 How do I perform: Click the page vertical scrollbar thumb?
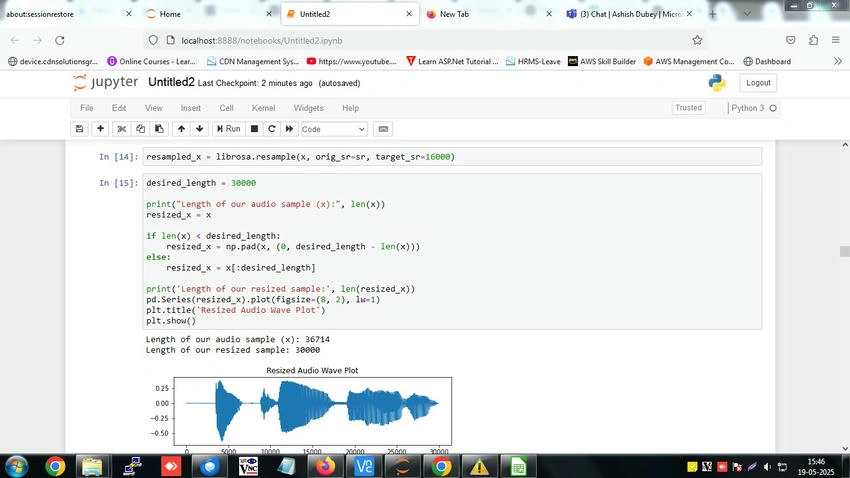[x=845, y=251]
